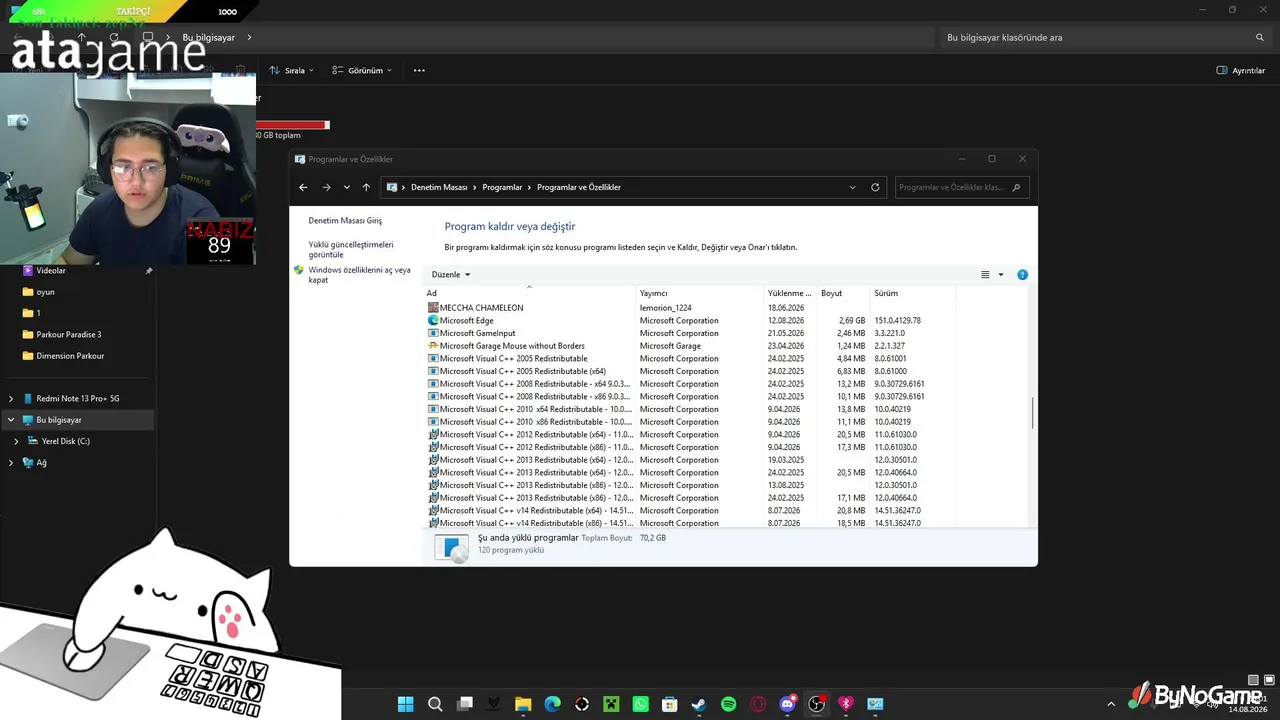This screenshot has height=720, width=1280.
Task: Open Windows özelliklerini aç veya kapat link
Action: click(359, 275)
